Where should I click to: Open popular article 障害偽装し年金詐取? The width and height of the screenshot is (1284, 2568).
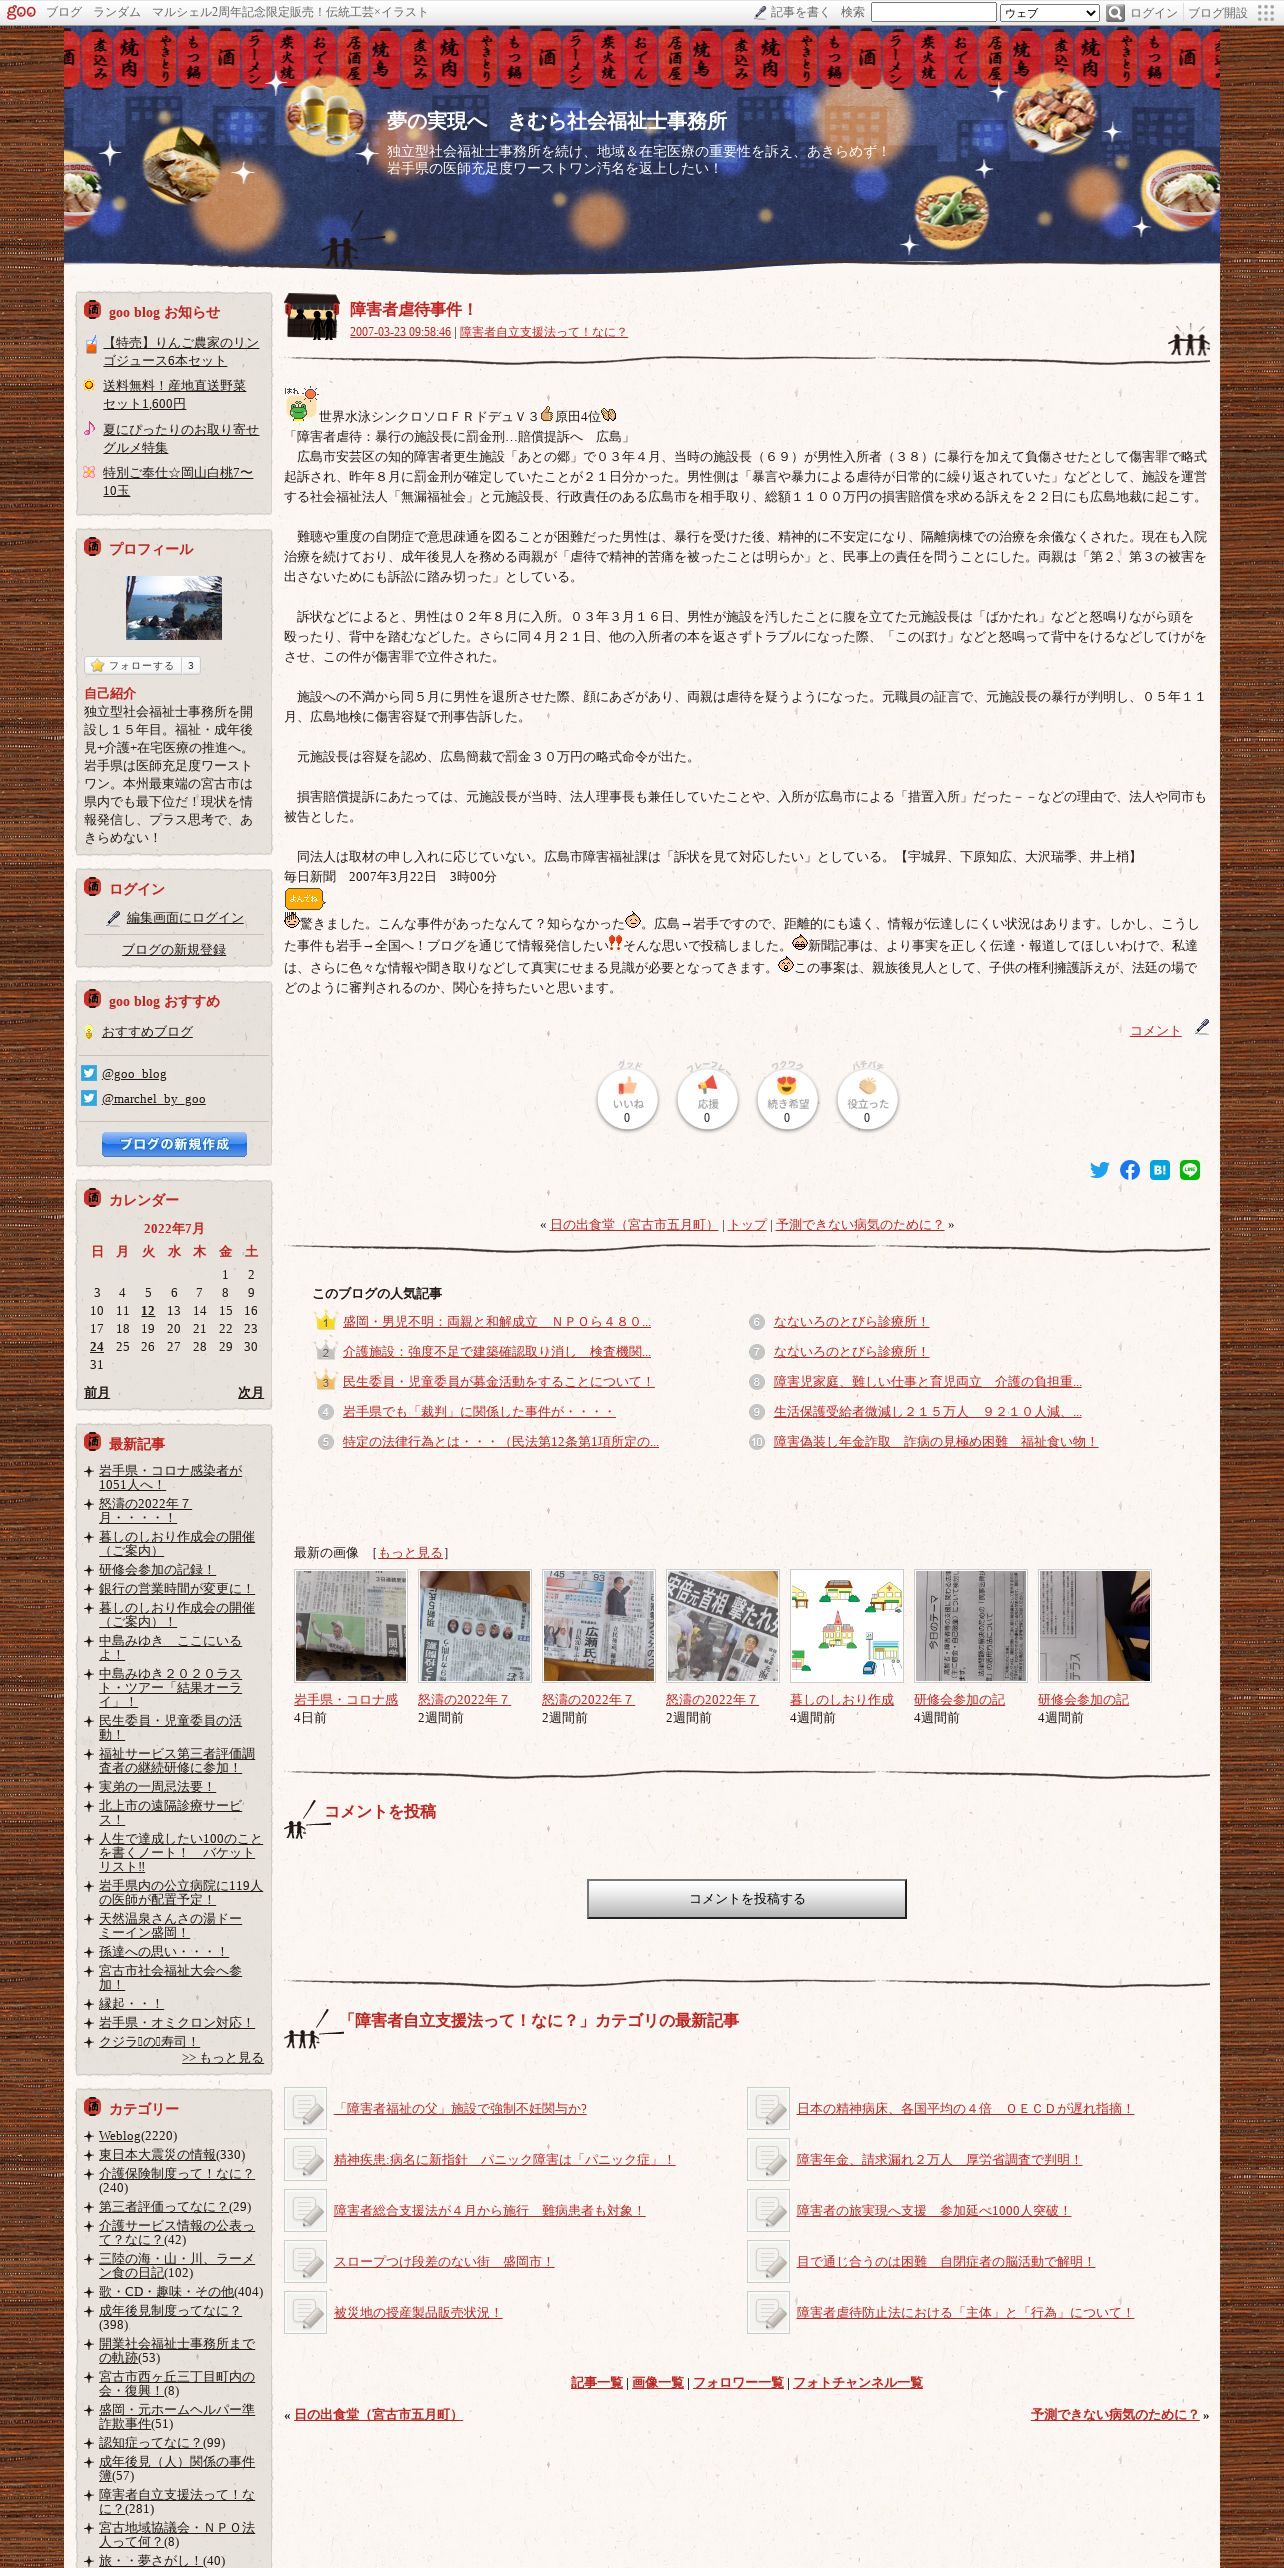(935, 1442)
